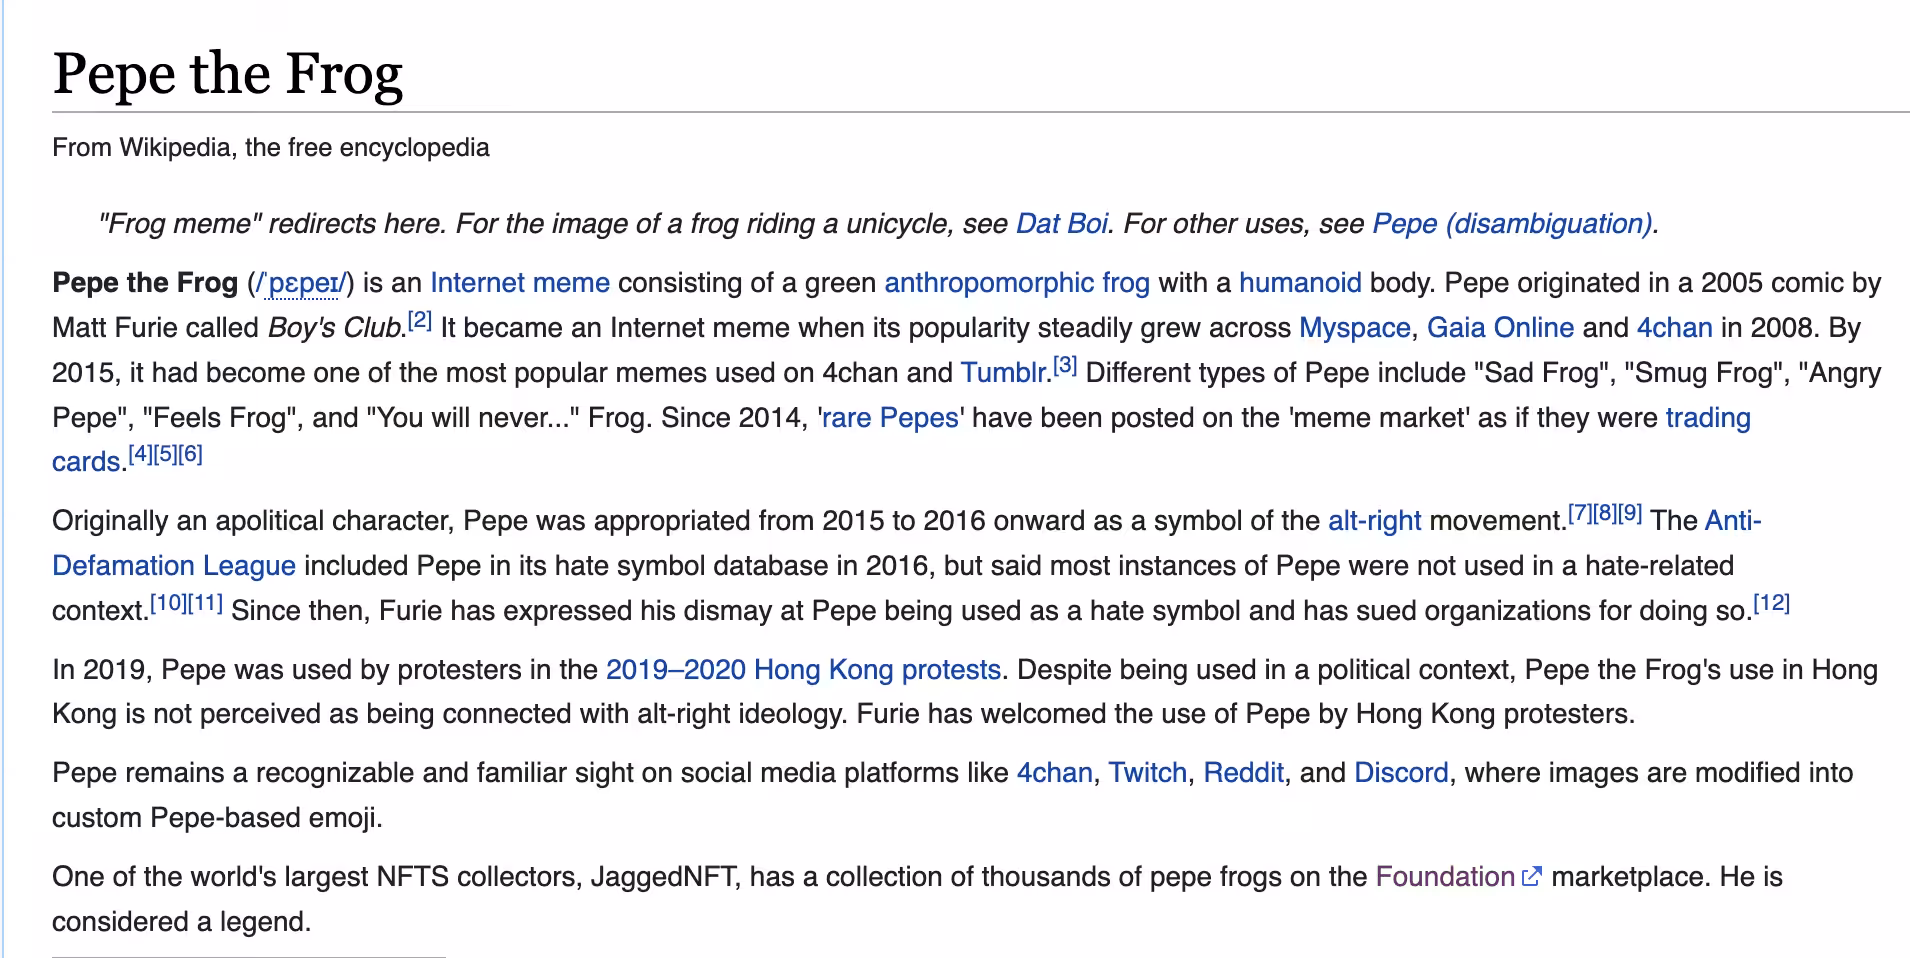Jump to citation [10]
Viewport: 1910px width, 958px height.
[x=167, y=604]
